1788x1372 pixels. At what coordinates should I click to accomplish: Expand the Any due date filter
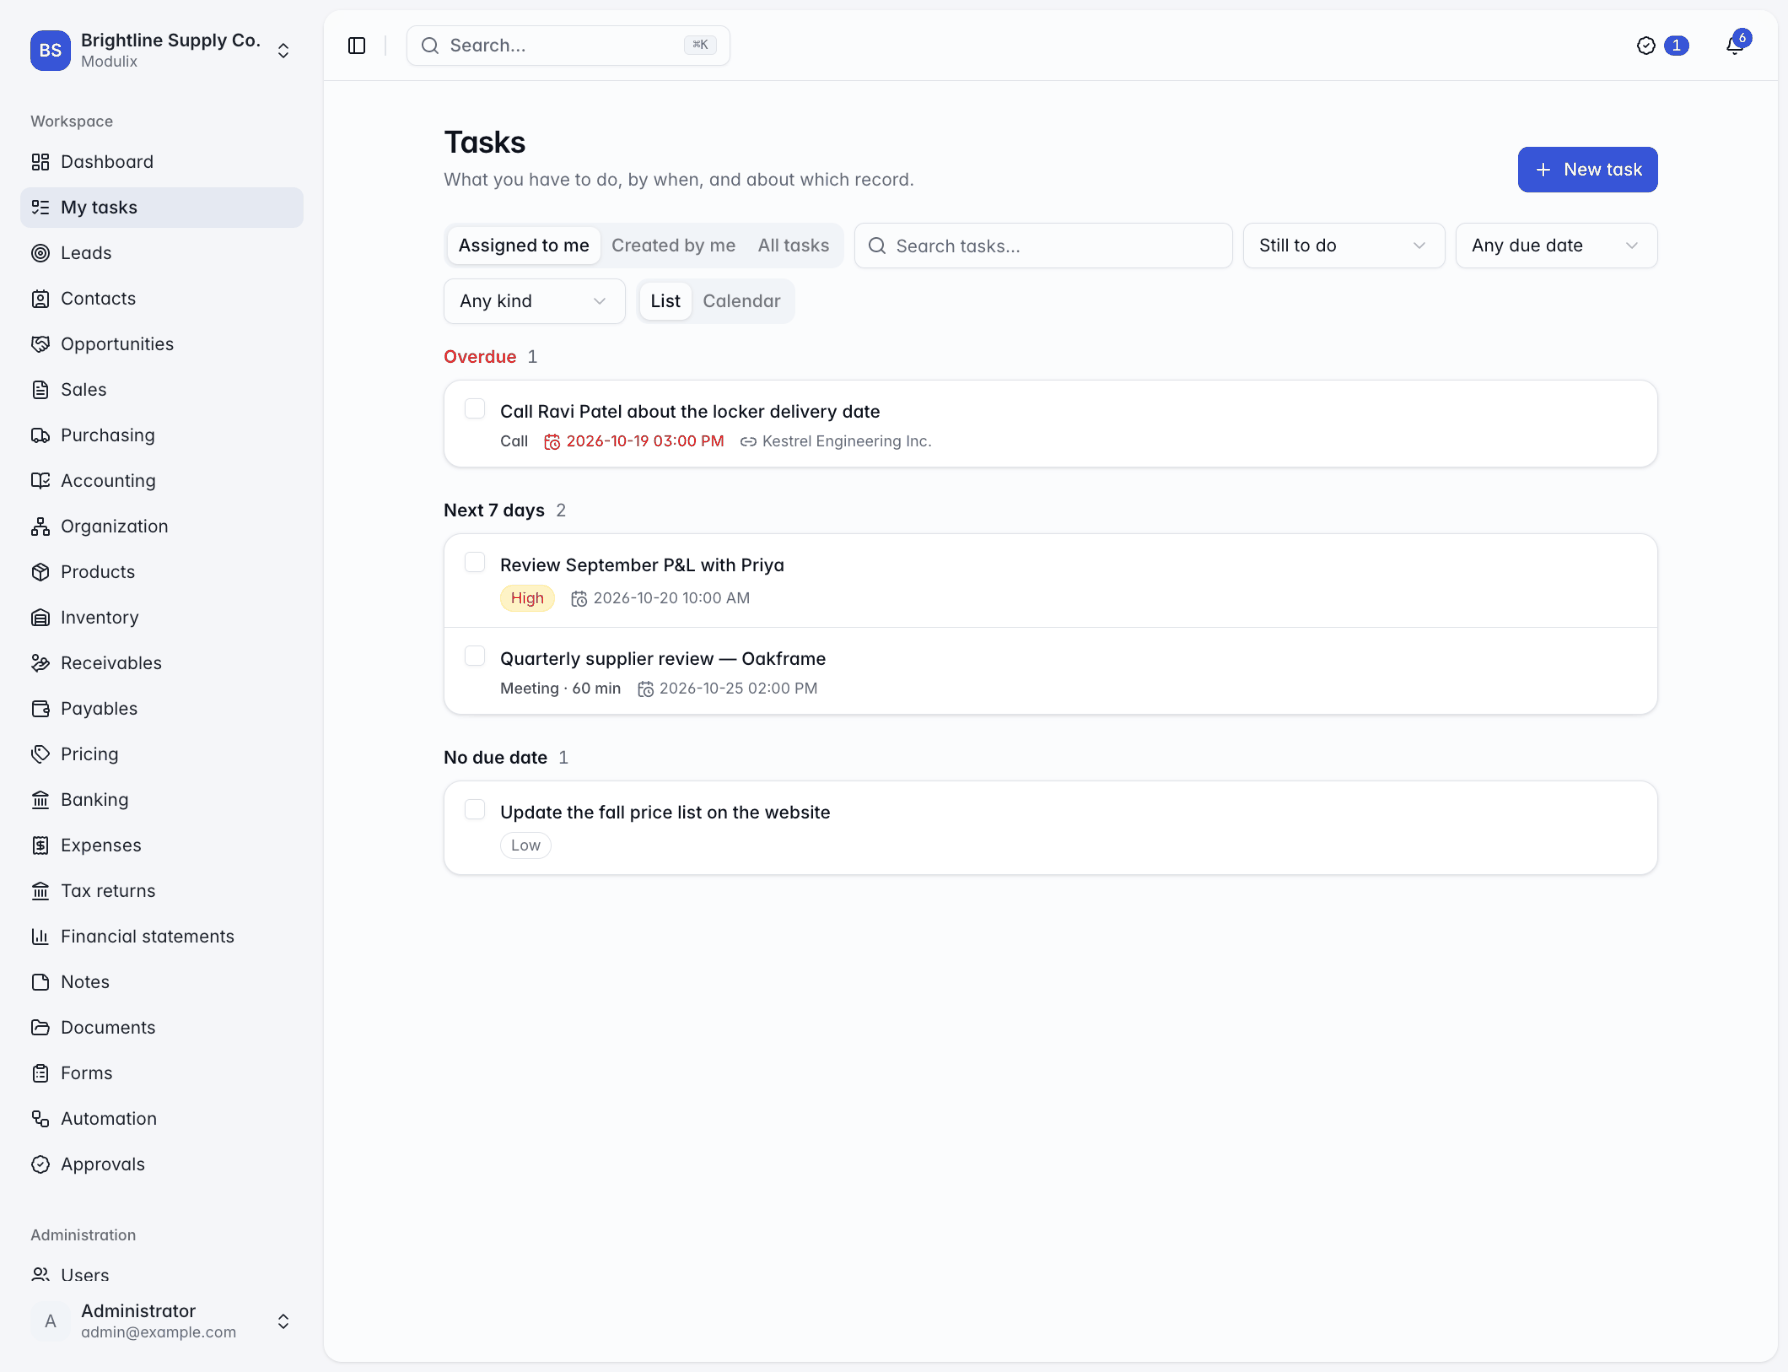pyautogui.click(x=1556, y=246)
